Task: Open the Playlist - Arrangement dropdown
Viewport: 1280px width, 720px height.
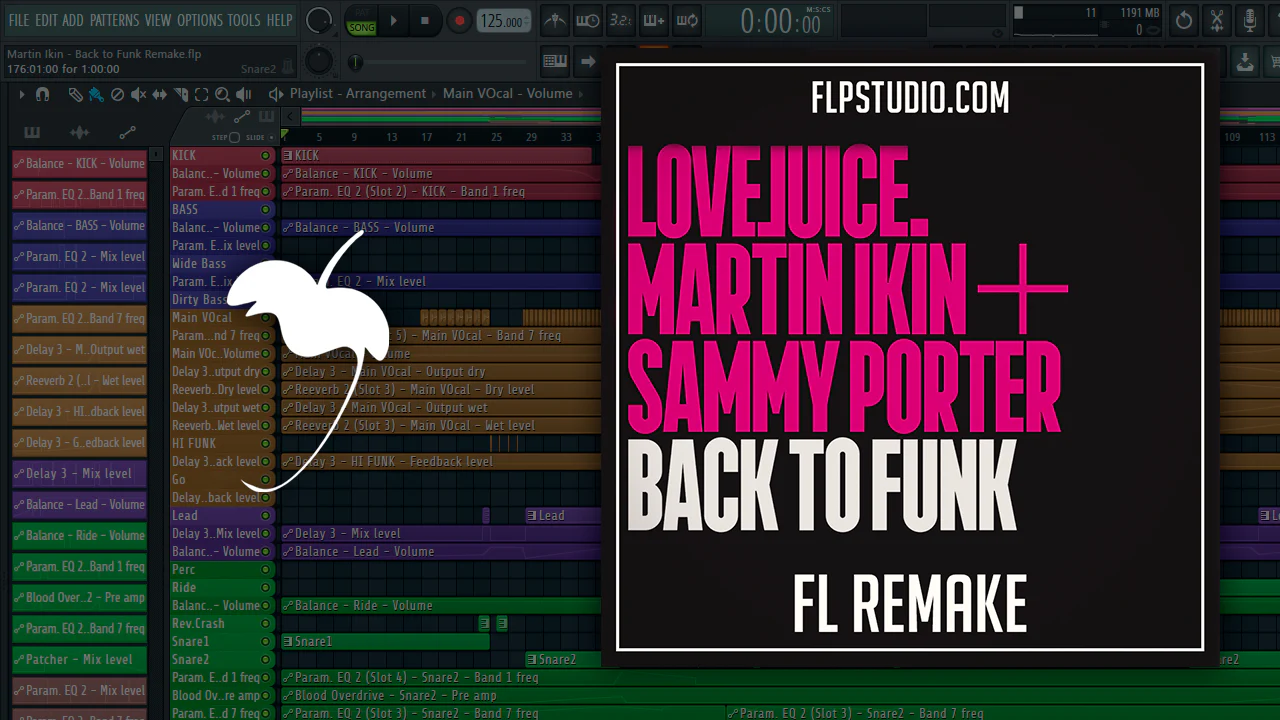Action: [x=357, y=94]
